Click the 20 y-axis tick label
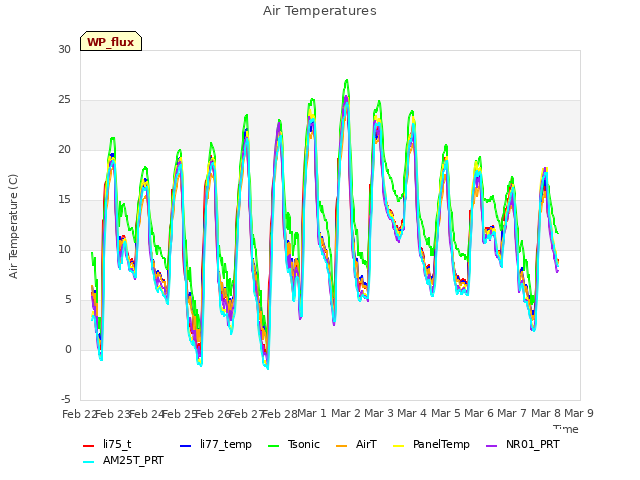Image resolution: width=640 pixels, height=480 pixels. 64,149
